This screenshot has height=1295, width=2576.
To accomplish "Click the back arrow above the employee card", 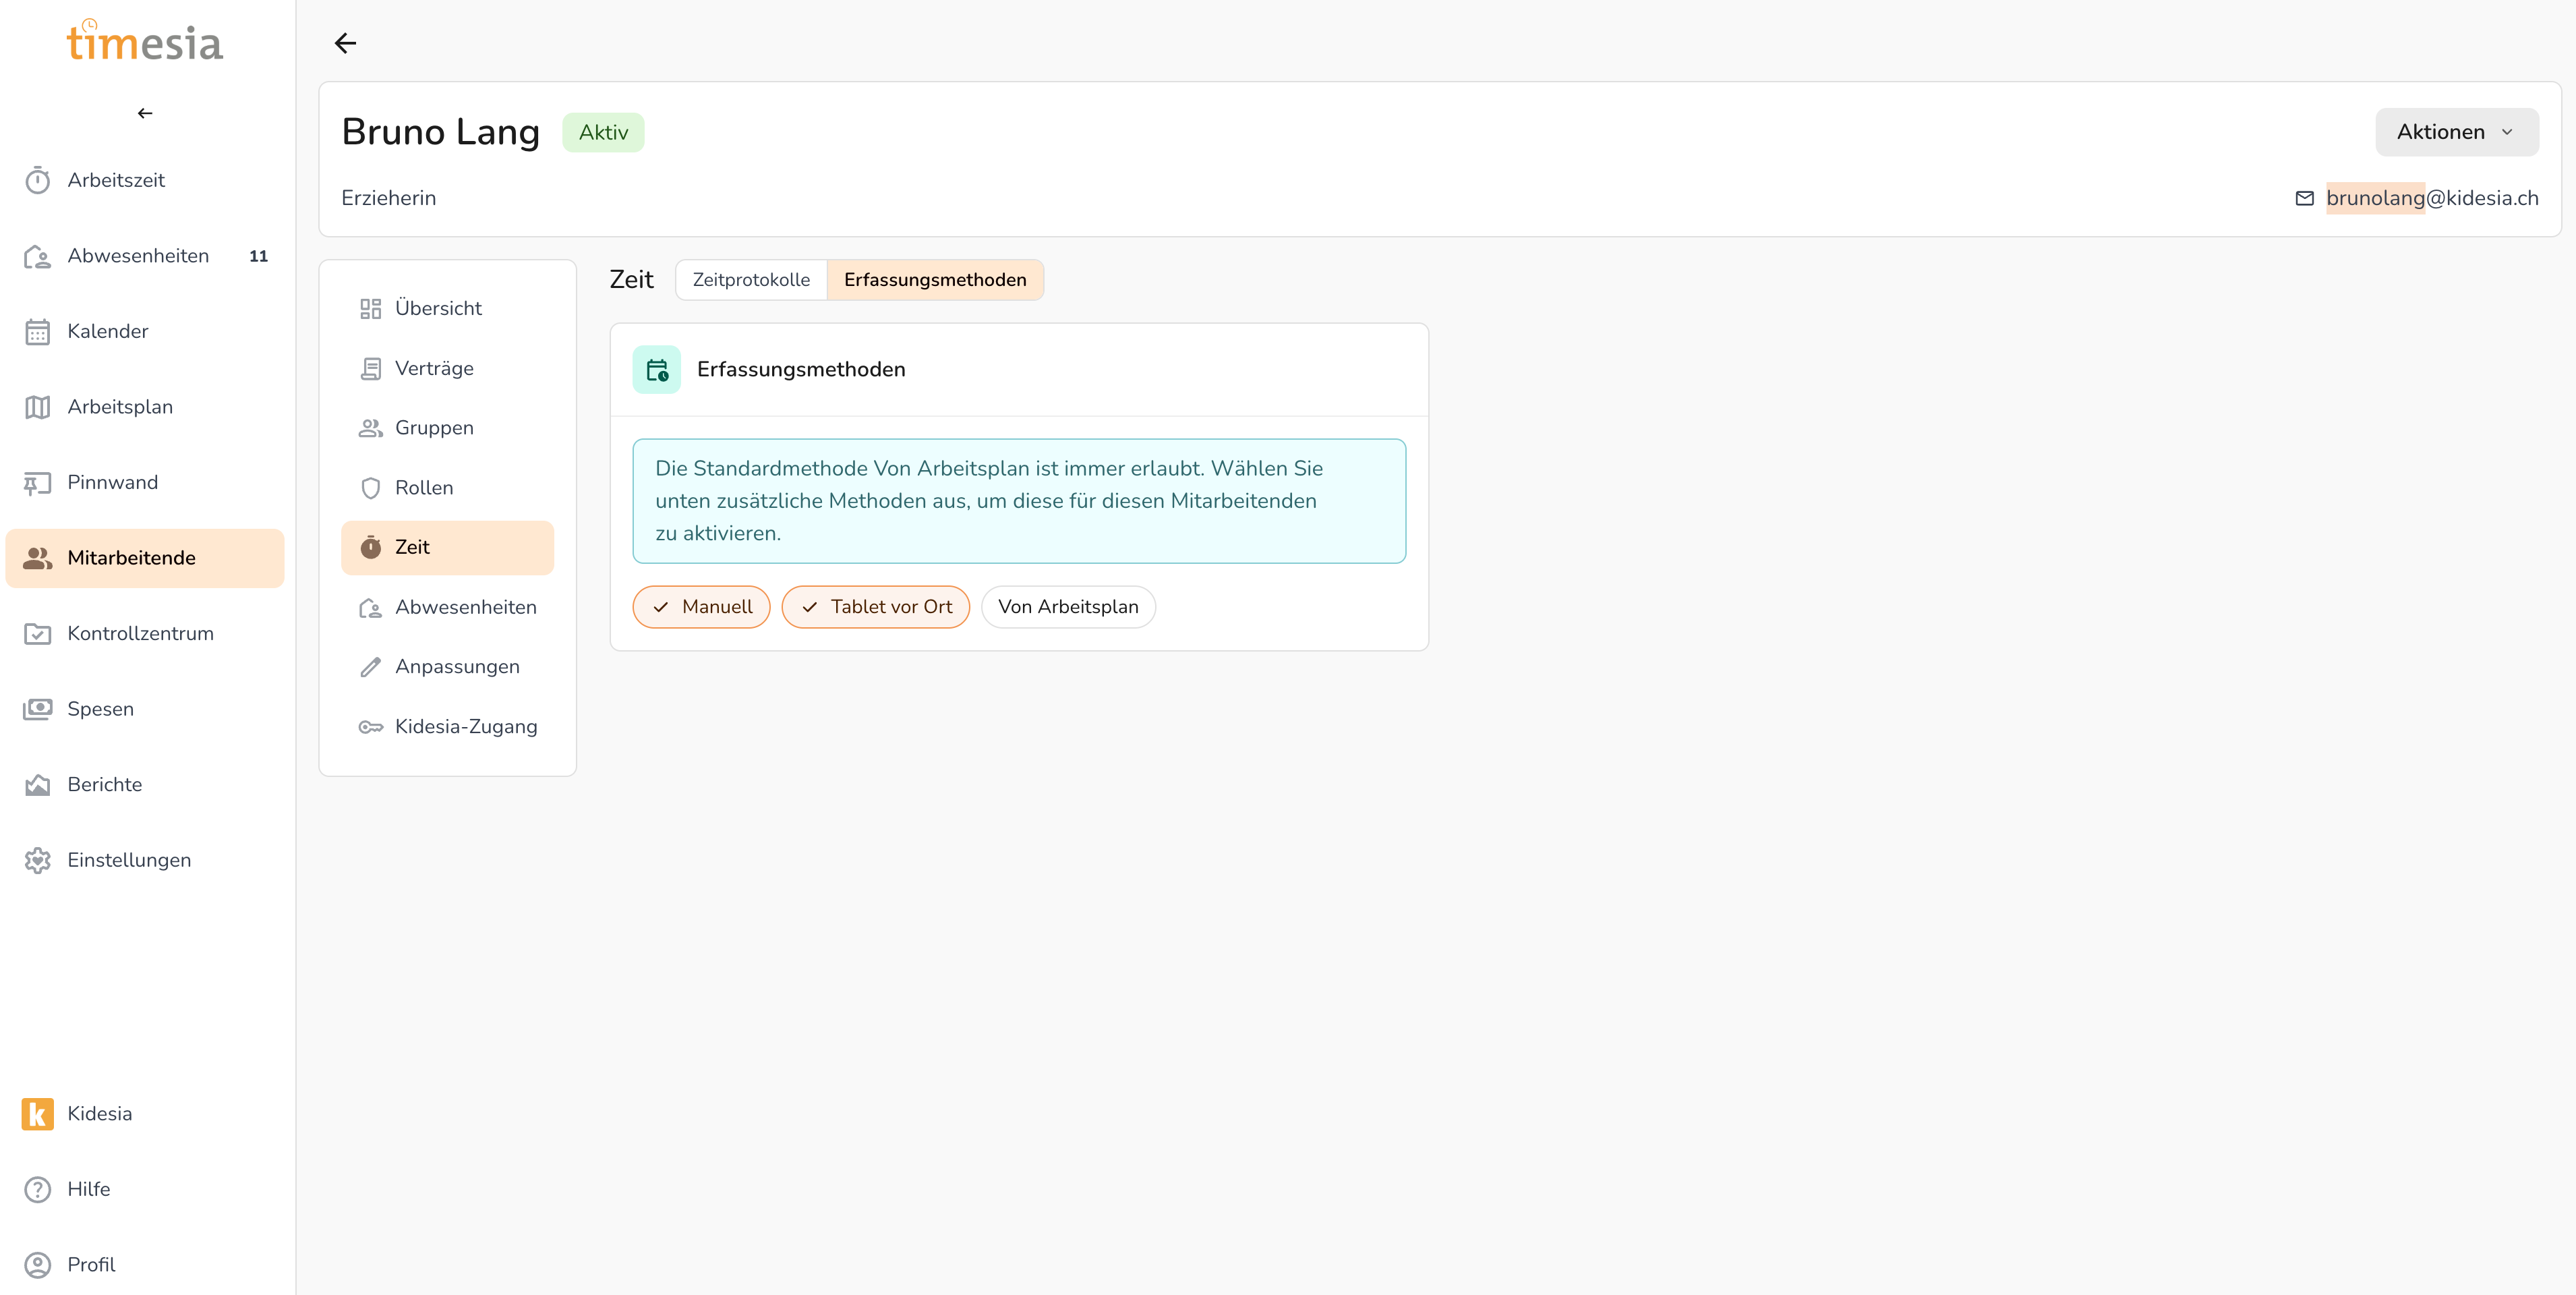I will click(x=345, y=43).
